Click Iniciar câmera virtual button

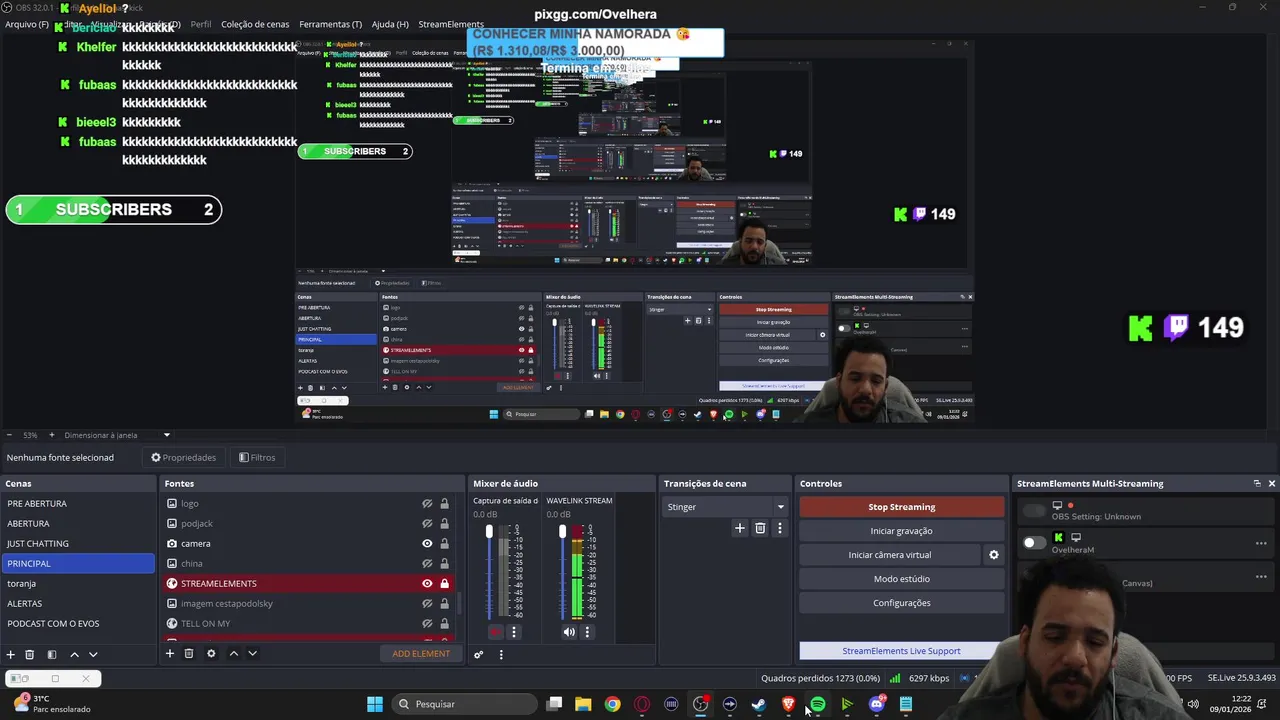click(890, 555)
